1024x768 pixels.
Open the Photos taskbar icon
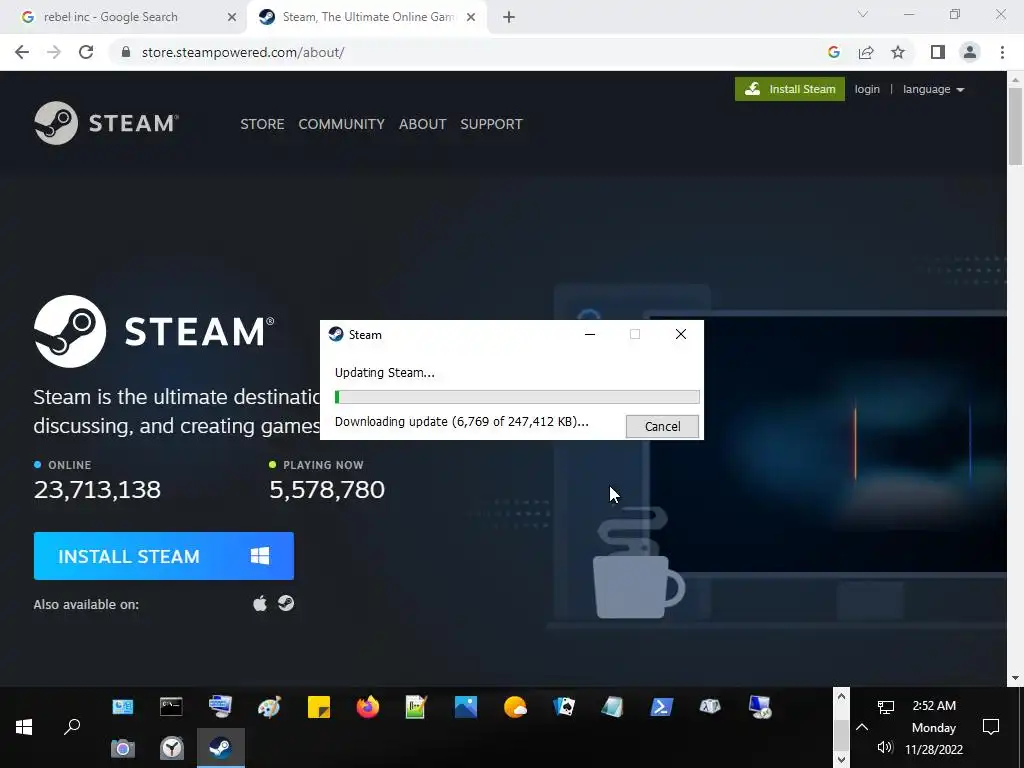point(466,707)
